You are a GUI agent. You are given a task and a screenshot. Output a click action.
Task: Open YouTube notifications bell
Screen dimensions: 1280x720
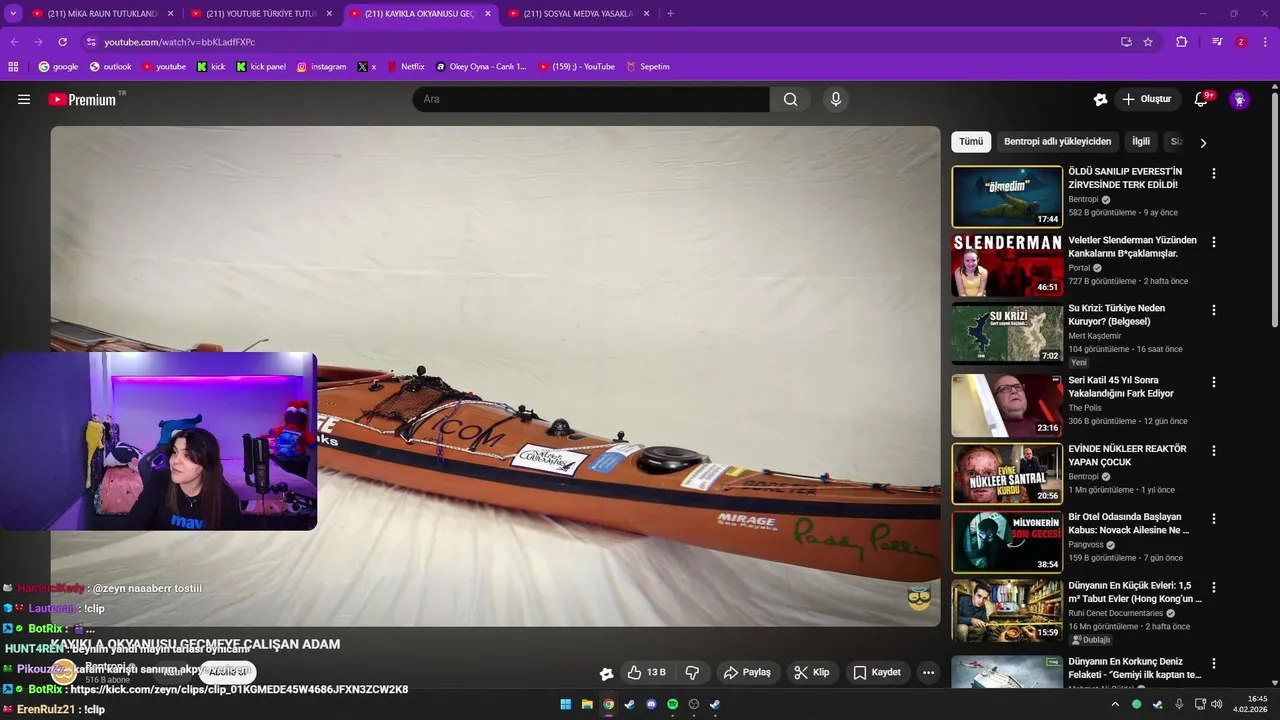click(x=1201, y=99)
